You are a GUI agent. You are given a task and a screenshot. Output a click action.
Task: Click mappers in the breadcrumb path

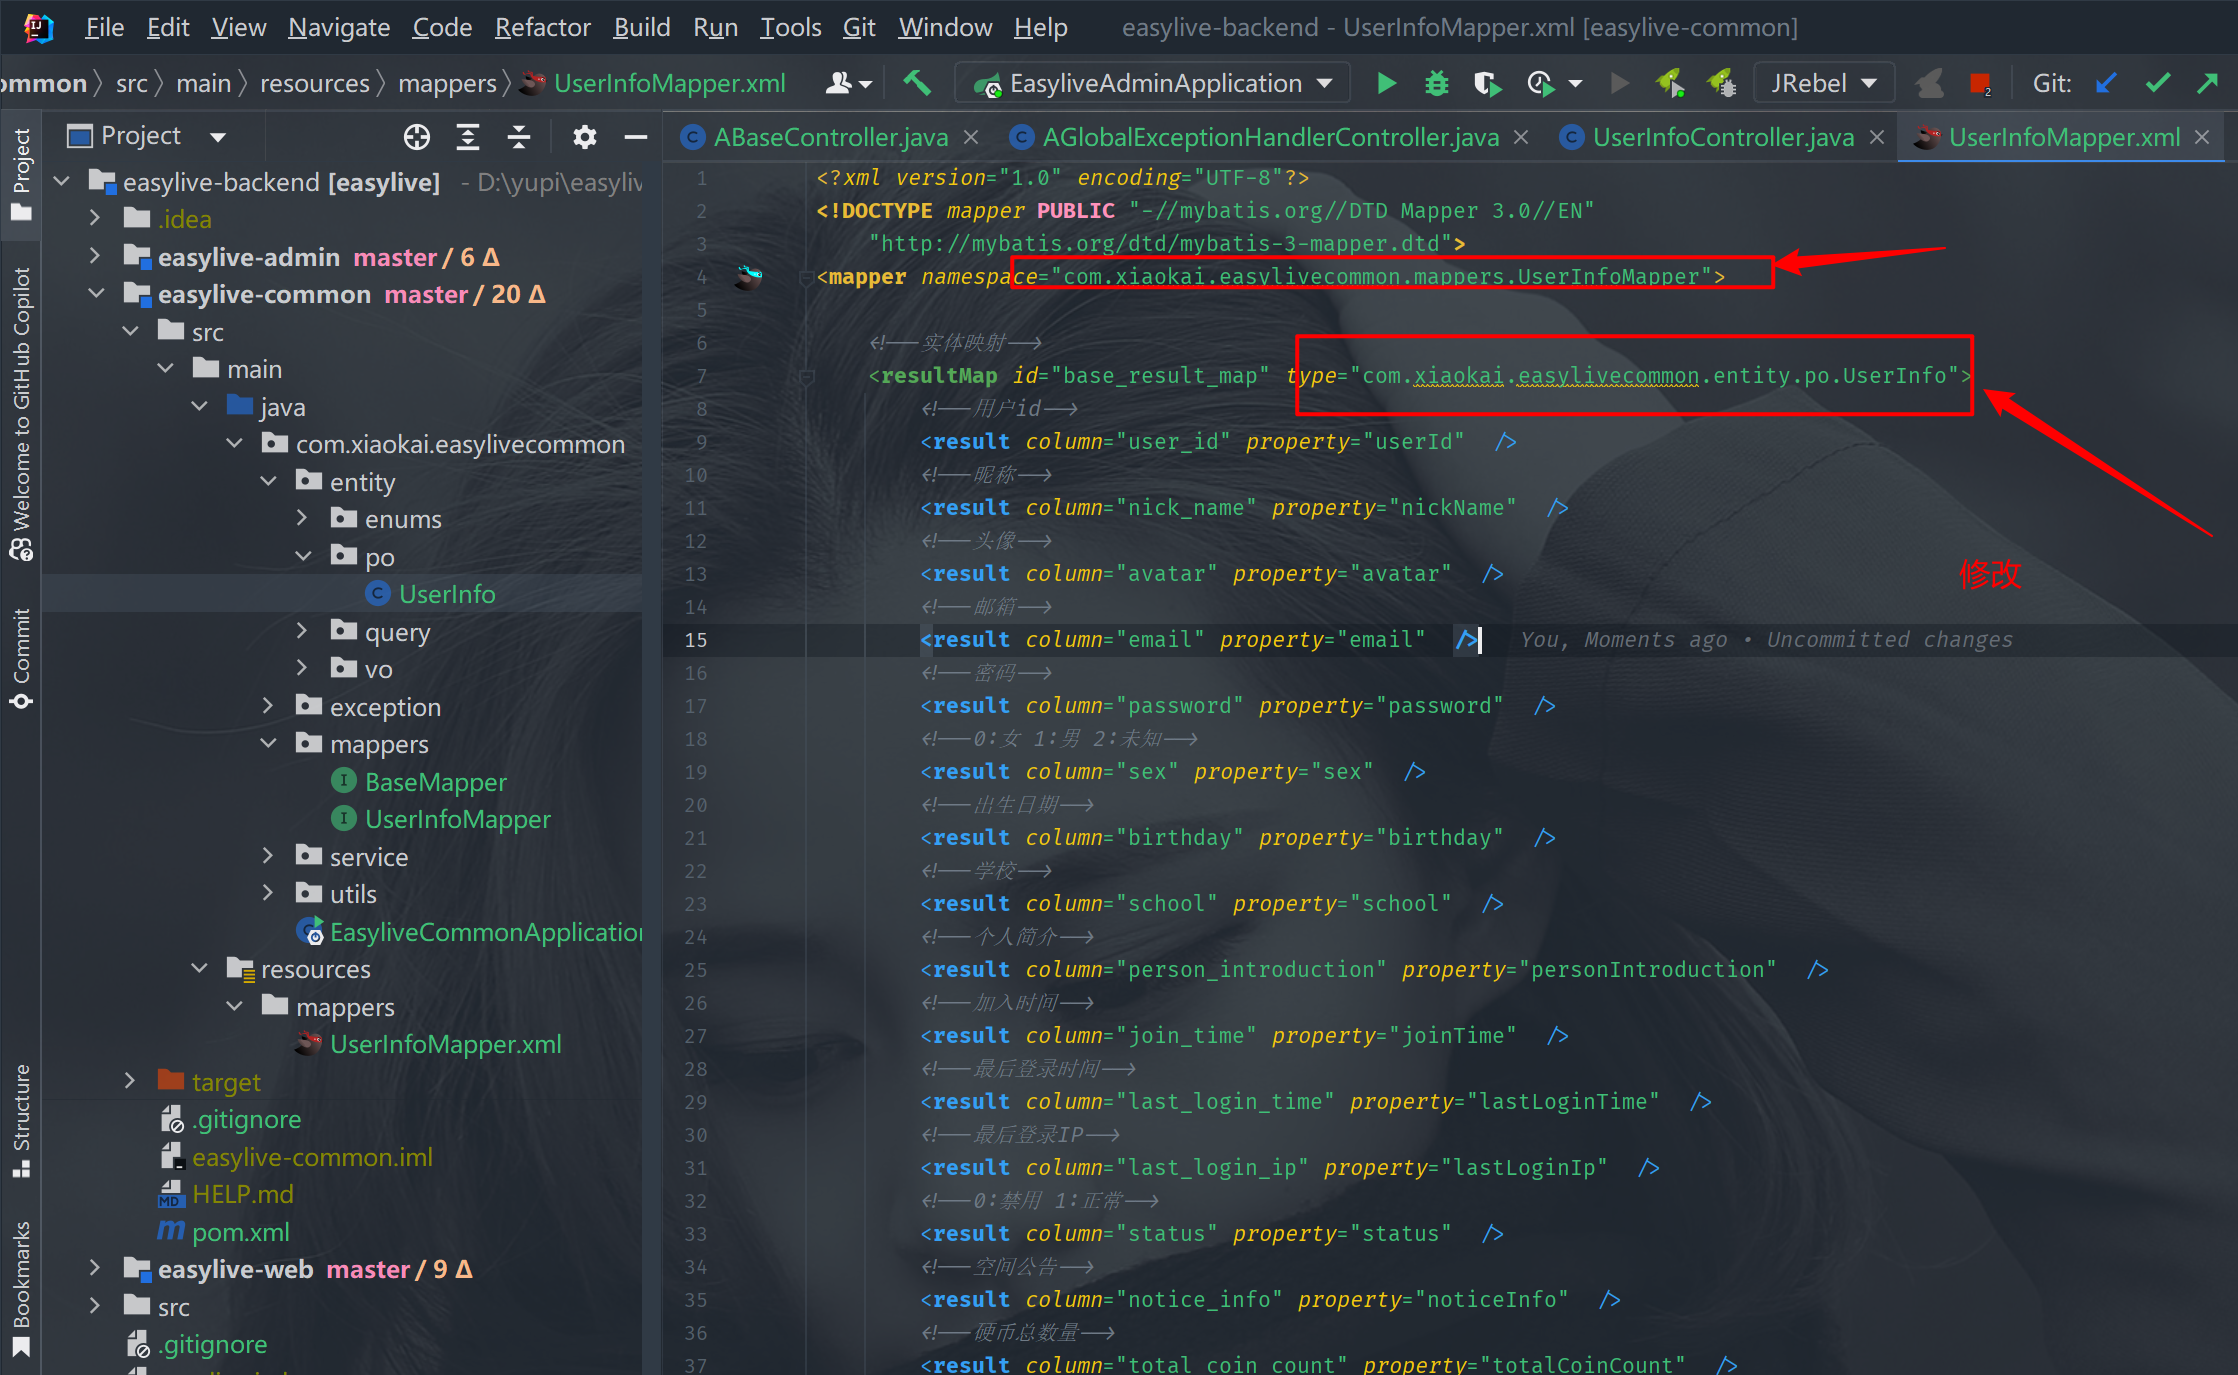[446, 83]
